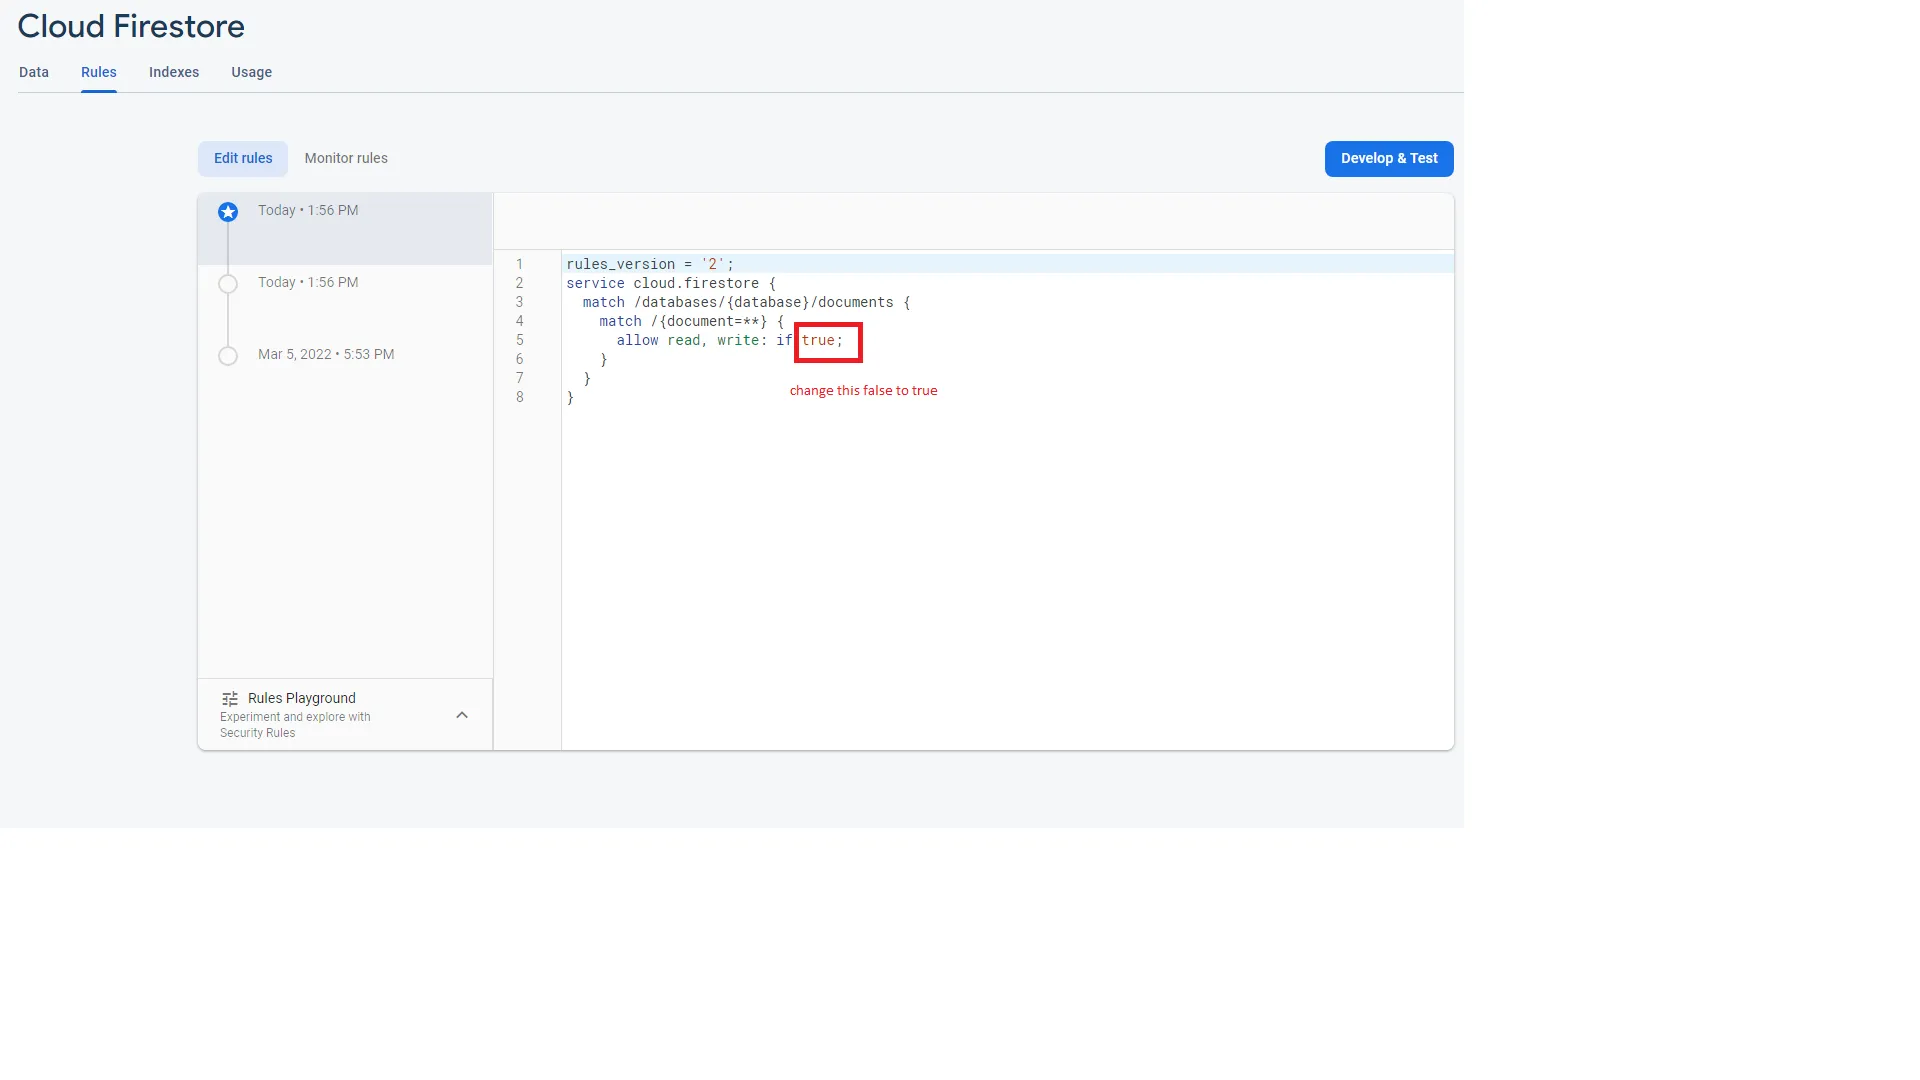Click the Cloud Firestore heading
The height and width of the screenshot is (1080, 1920).
click(131, 26)
